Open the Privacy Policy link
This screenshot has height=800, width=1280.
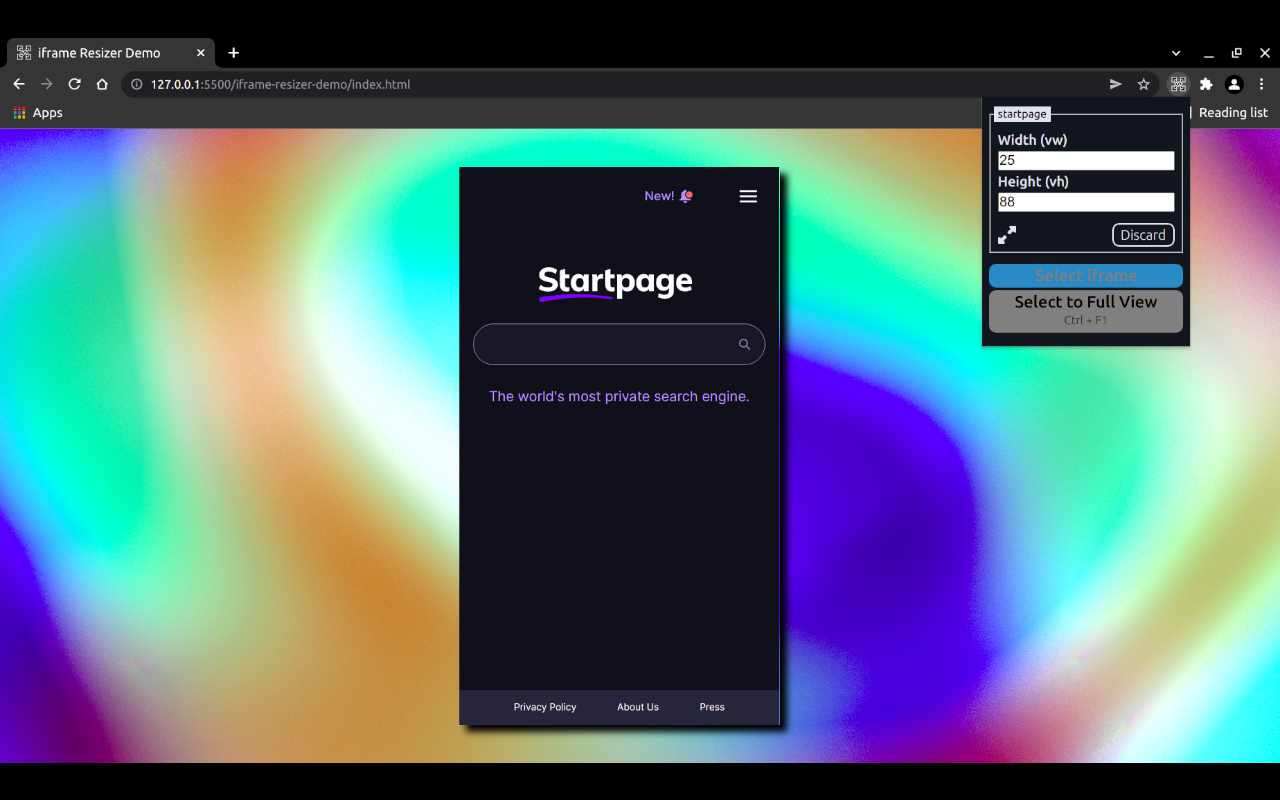545,707
